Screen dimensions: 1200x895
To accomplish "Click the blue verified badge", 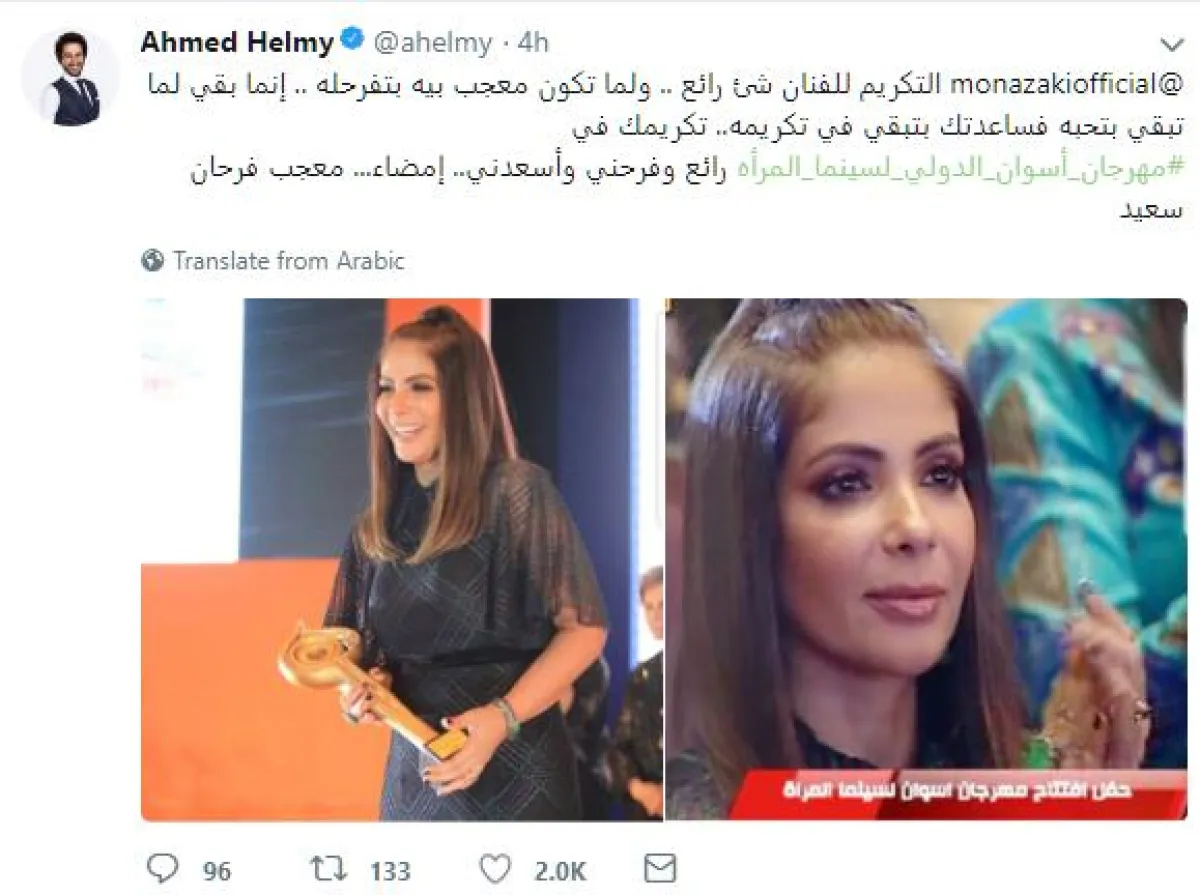I will [x=353, y=42].
